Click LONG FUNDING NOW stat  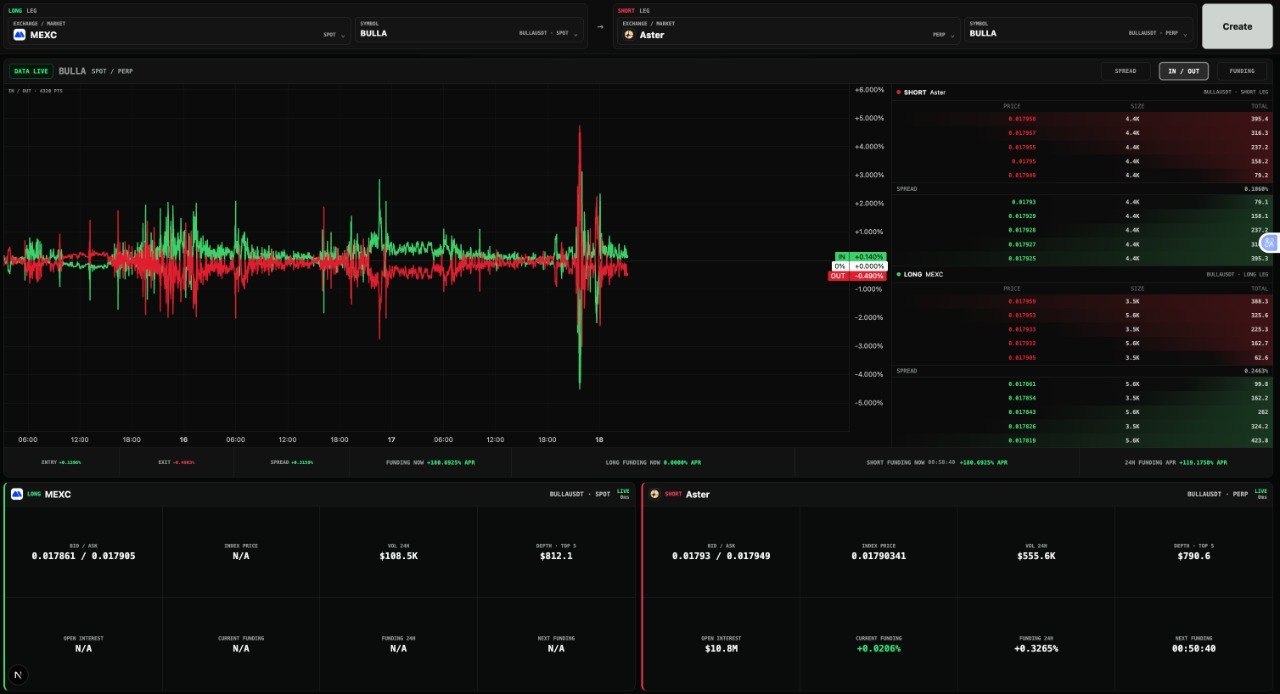[653, 462]
